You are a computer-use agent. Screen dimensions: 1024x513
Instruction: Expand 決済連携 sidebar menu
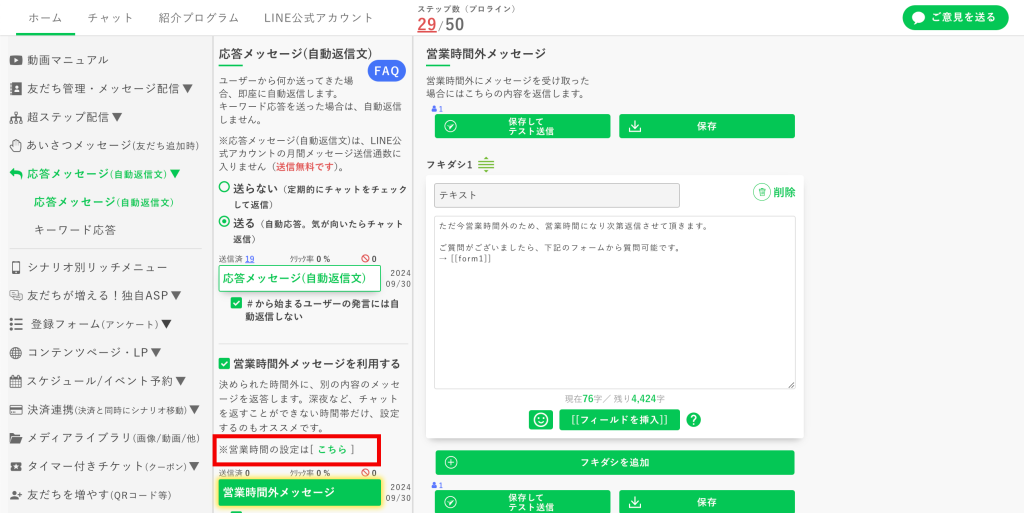click(x=194, y=409)
